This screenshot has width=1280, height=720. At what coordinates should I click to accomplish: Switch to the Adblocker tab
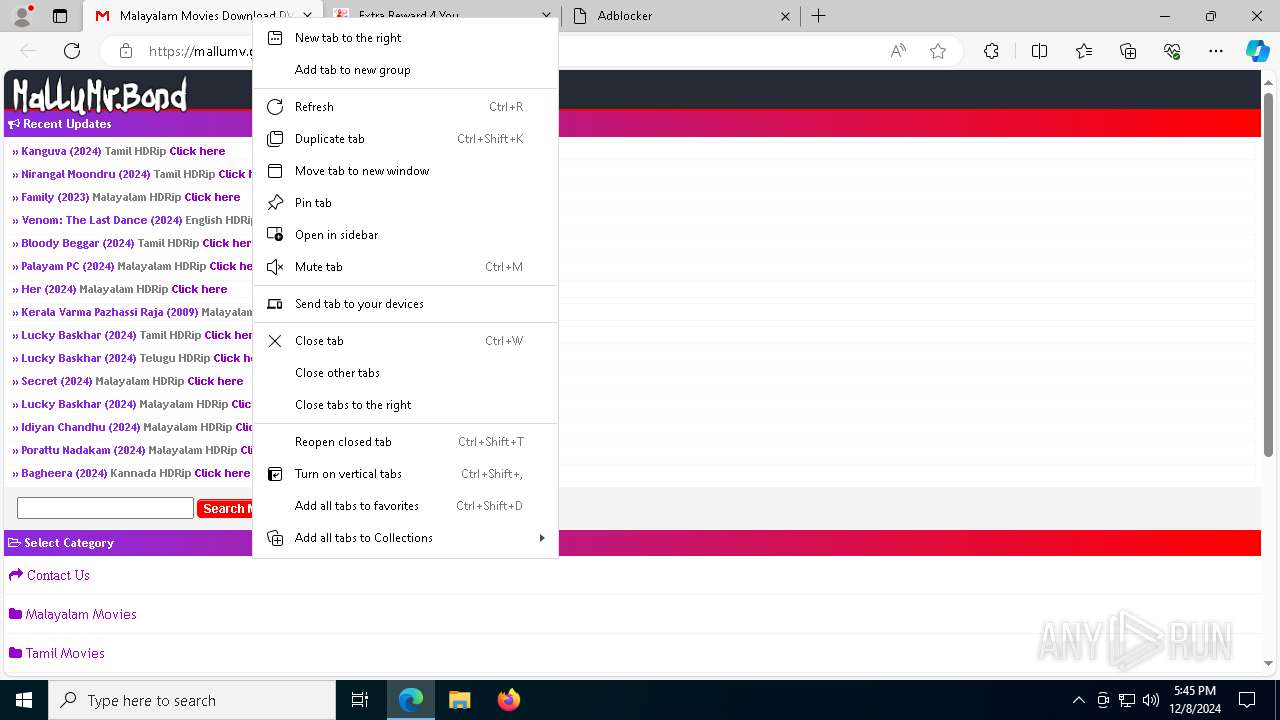click(x=681, y=16)
